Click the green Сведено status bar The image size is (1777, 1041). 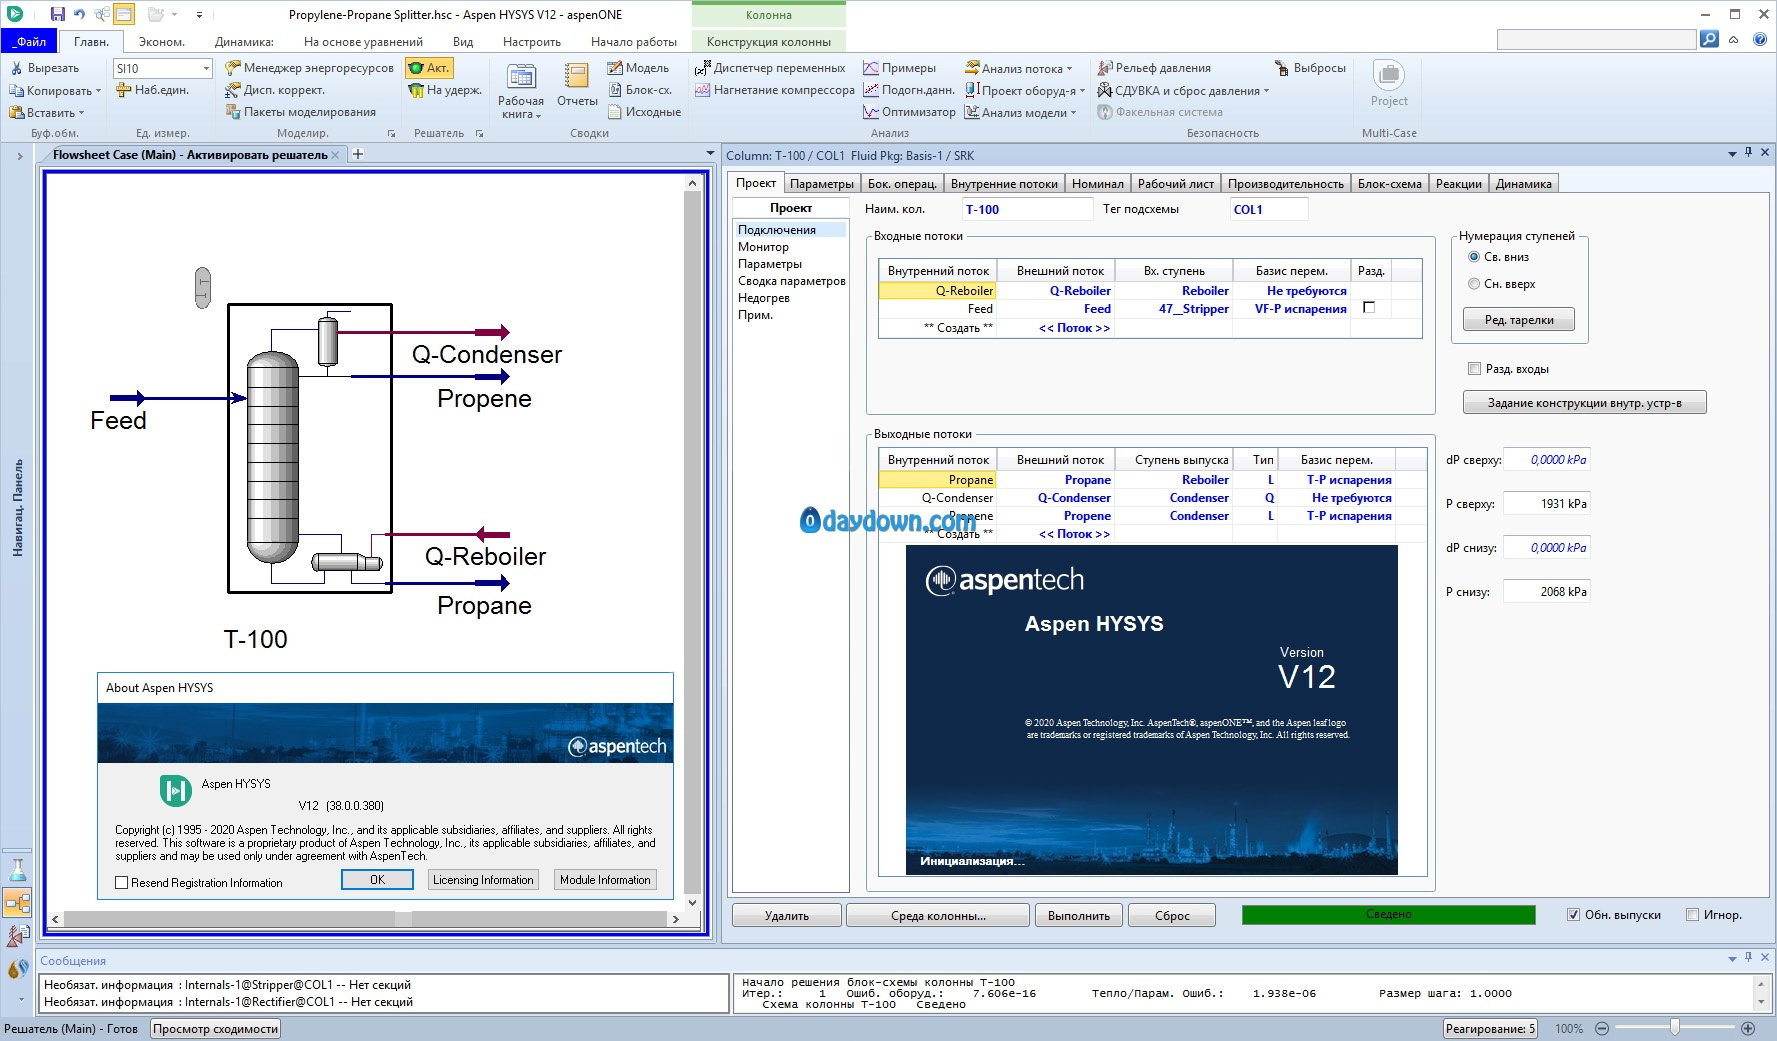pyautogui.click(x=1388, y=914)
